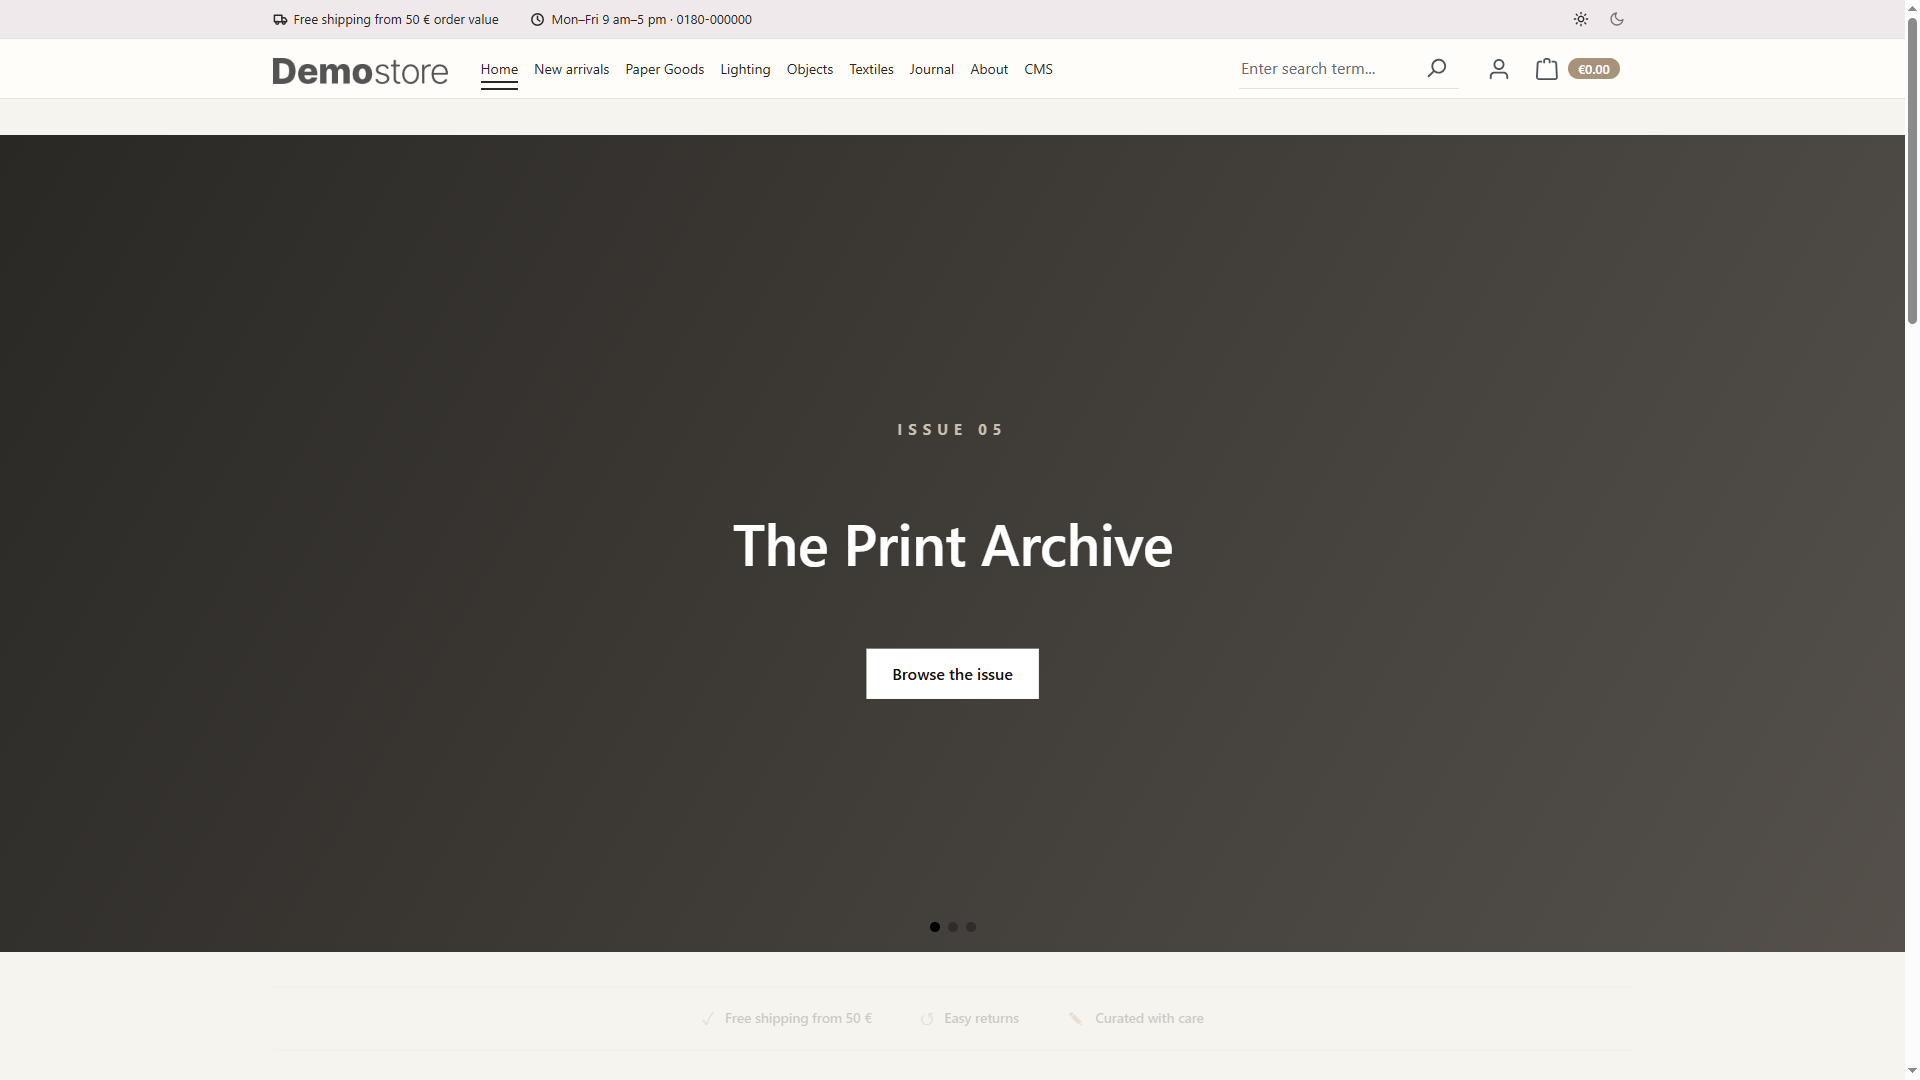Focus the Enter search term field
This screenshot has width=1920, height=1080.
1328,68
